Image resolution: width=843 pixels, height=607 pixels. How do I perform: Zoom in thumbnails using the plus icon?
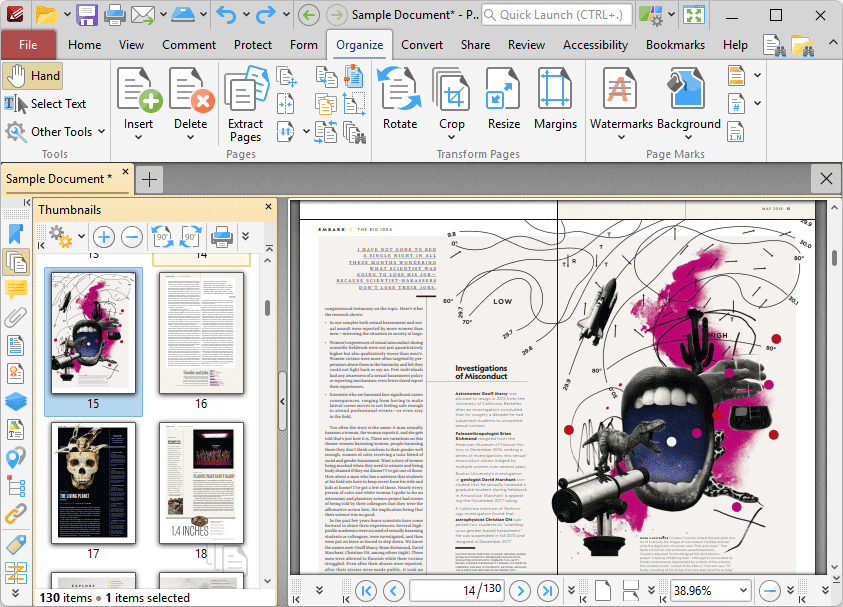click(x=104, y=237)
